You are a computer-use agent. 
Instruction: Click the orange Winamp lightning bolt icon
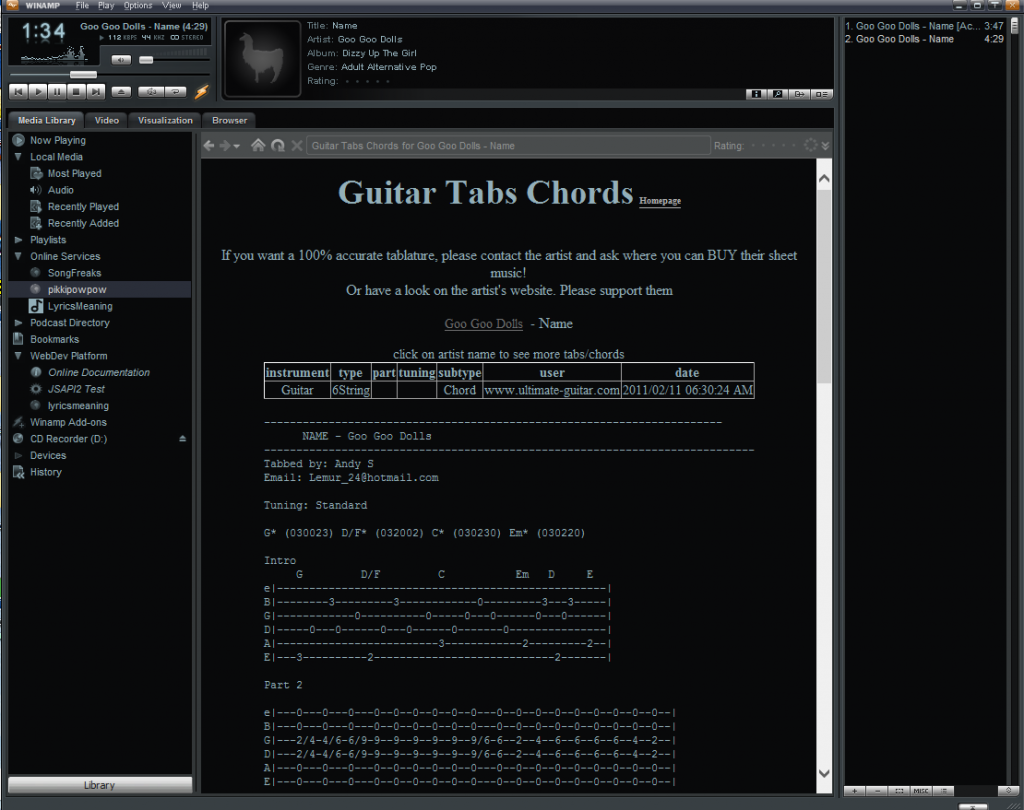pyautogui.click(x=202, y=91)
